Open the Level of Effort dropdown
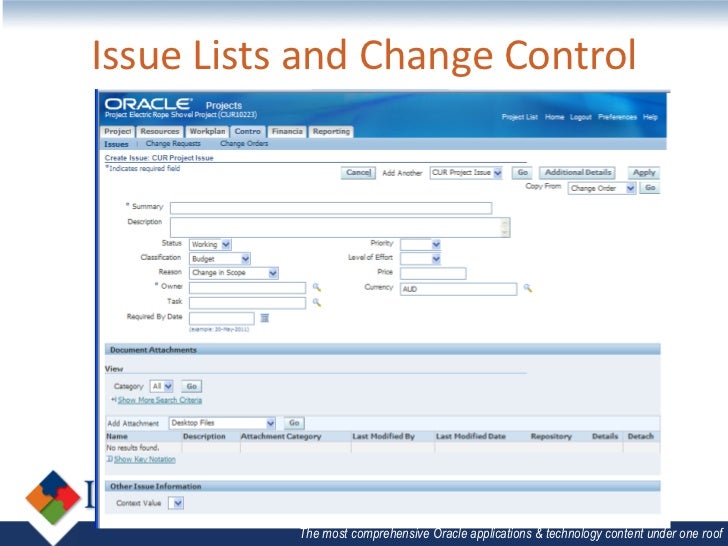728x546 pixels. click(x=420, y=259)
